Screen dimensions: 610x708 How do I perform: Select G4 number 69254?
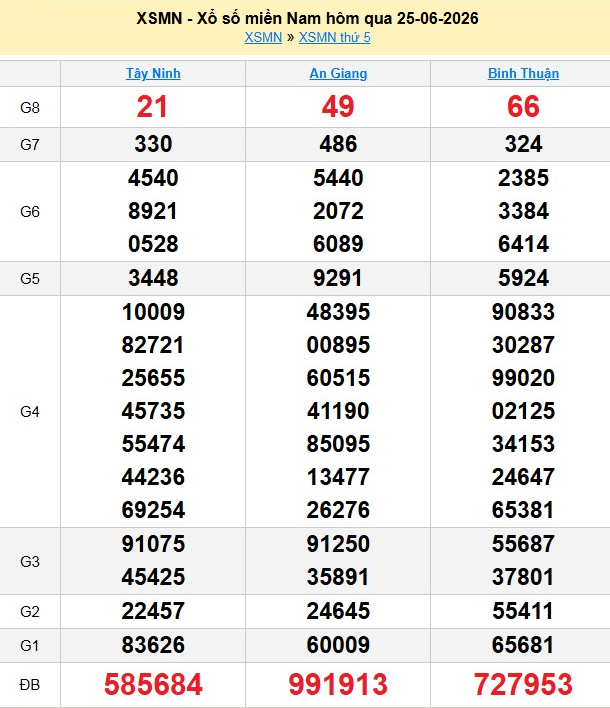coord(153,510)
